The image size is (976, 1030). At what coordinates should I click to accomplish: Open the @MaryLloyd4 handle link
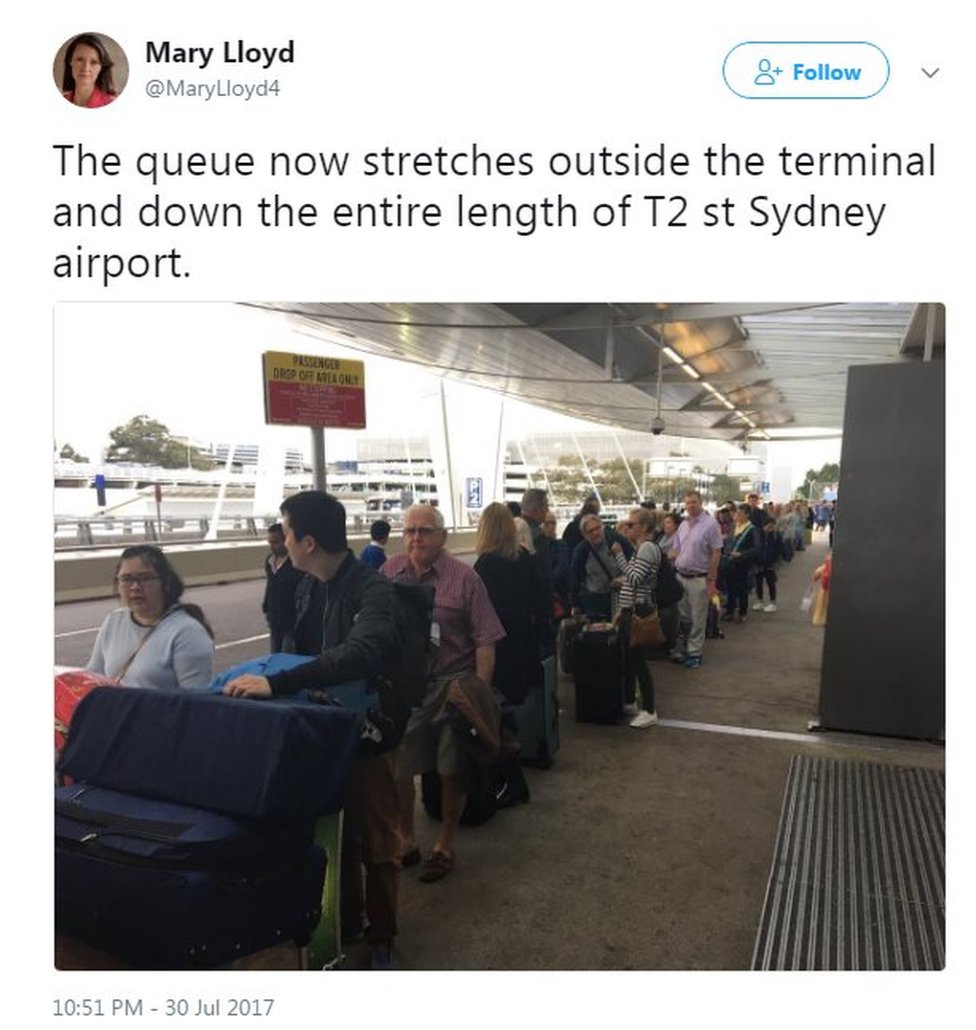tap(212, 89)
